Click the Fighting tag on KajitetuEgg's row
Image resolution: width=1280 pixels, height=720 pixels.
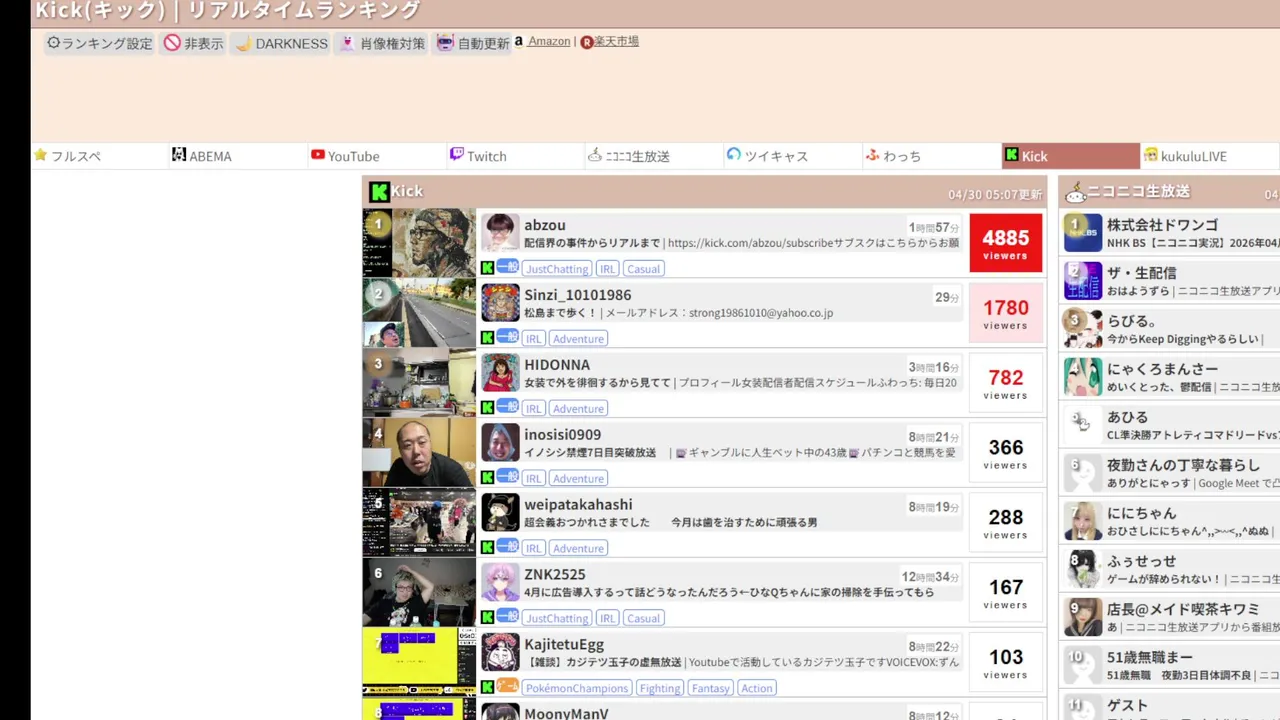(660, 689)
